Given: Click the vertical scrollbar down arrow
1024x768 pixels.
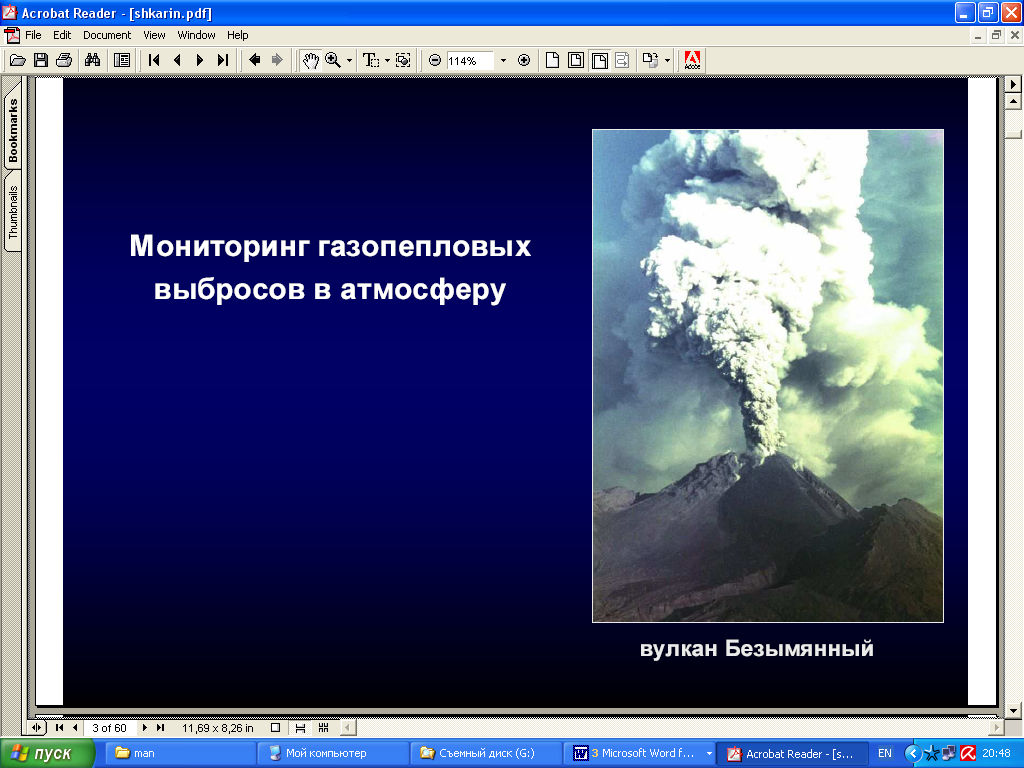Looking at the screenshot, I should click(1014, 711).
